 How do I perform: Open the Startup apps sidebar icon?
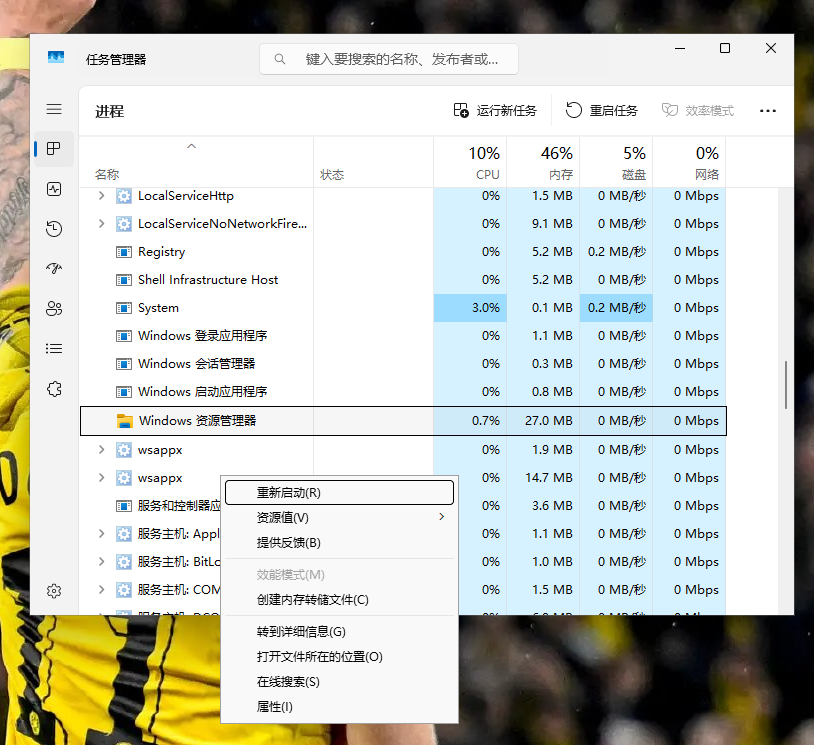click(x=54, y=268)
